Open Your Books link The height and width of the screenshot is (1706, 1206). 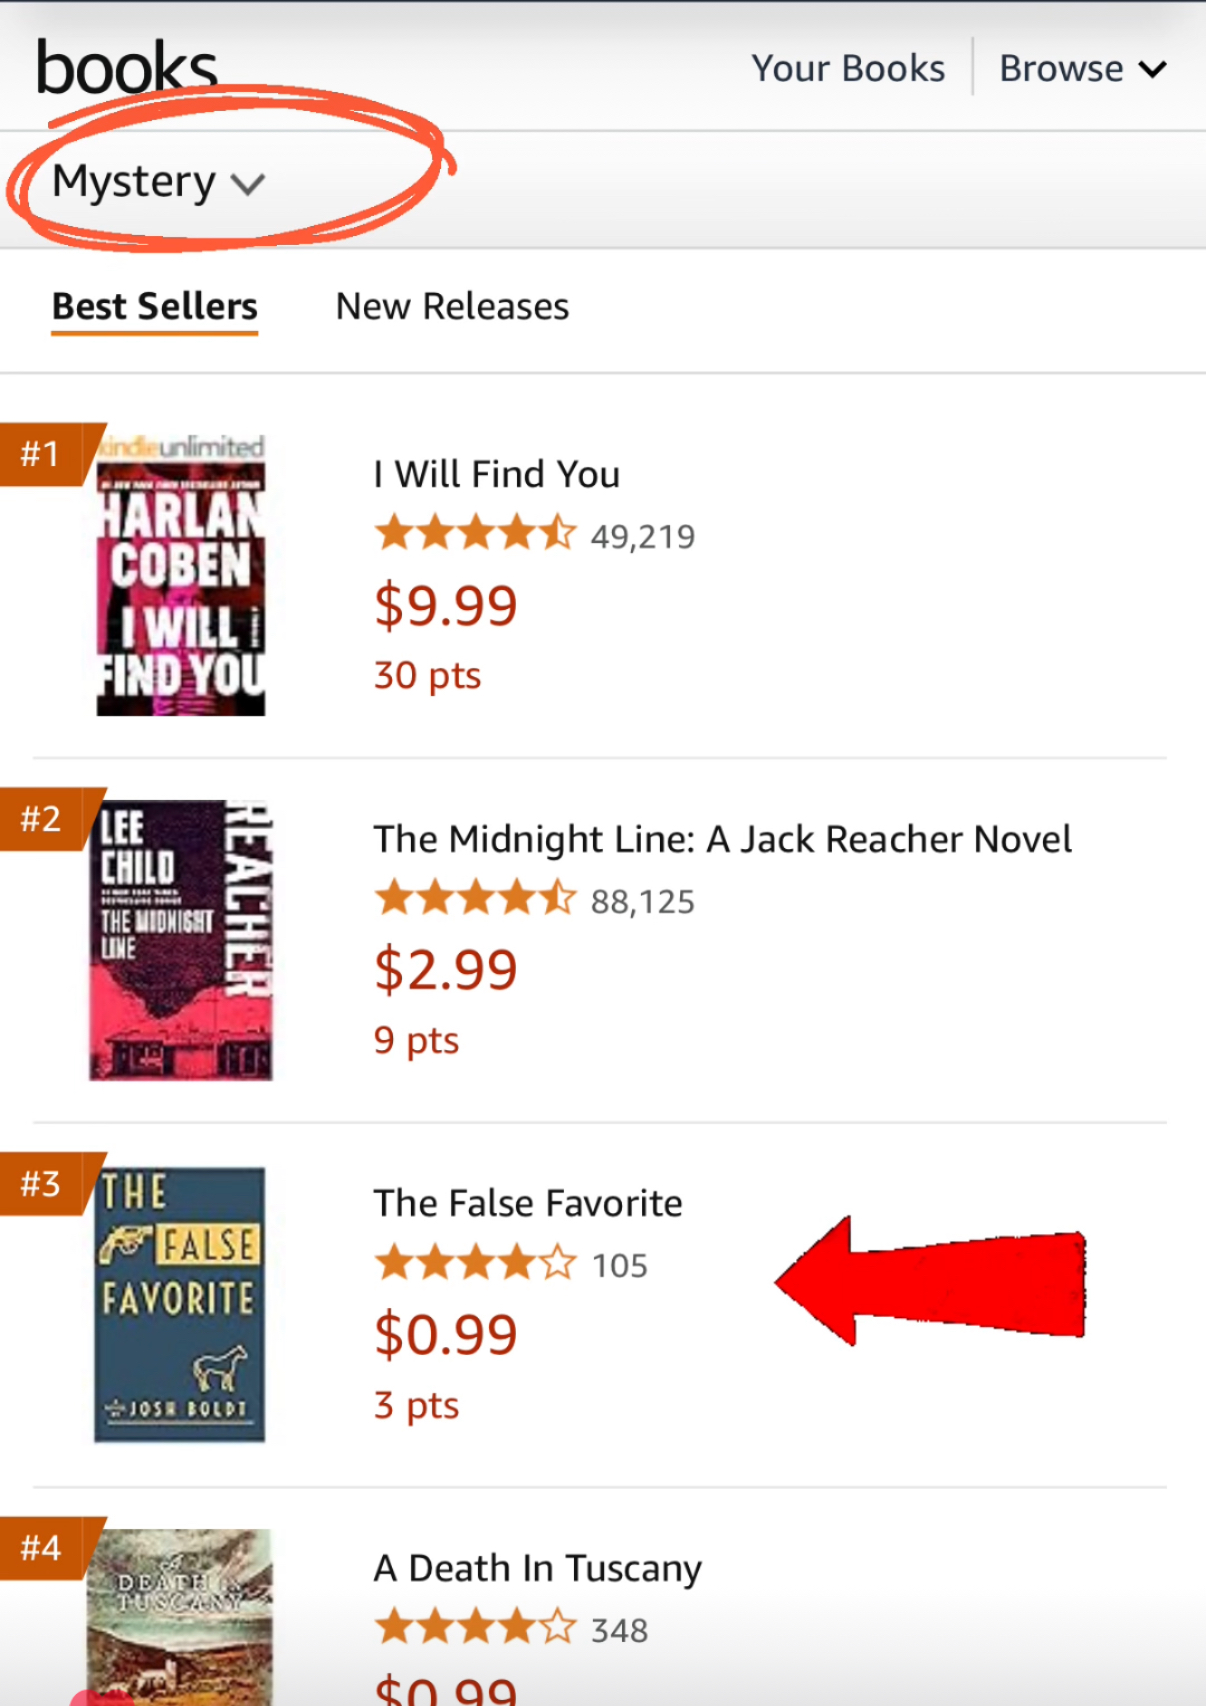[x=848, y=69]
